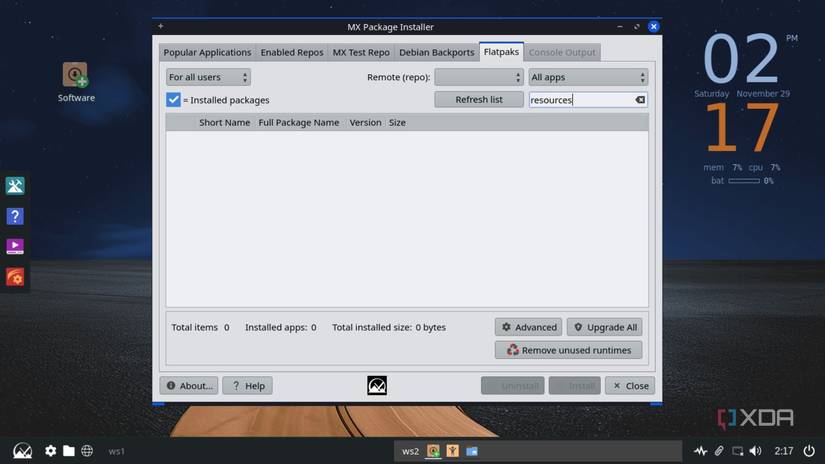The width and height of the screenshot is (825, 464).
Task: Open the All apps filter dropdown
Action: pos(588,77)
